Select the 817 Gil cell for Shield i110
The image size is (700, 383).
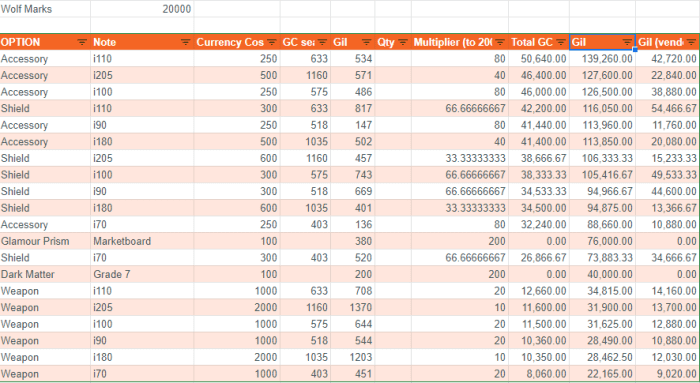tap(352, 108)
